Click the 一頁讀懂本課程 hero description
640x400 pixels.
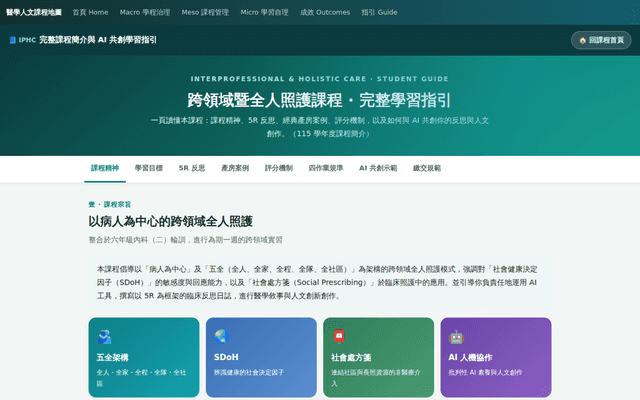[x=320, y=127]
